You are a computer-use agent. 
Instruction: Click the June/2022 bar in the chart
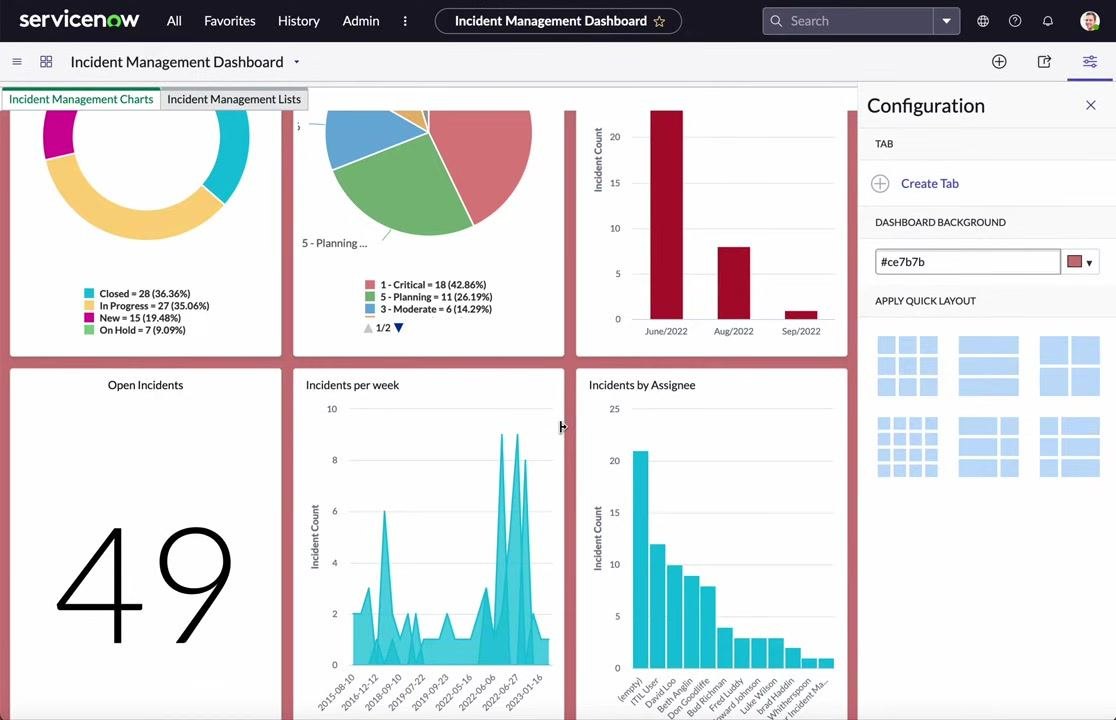click(x=666, y=214)
